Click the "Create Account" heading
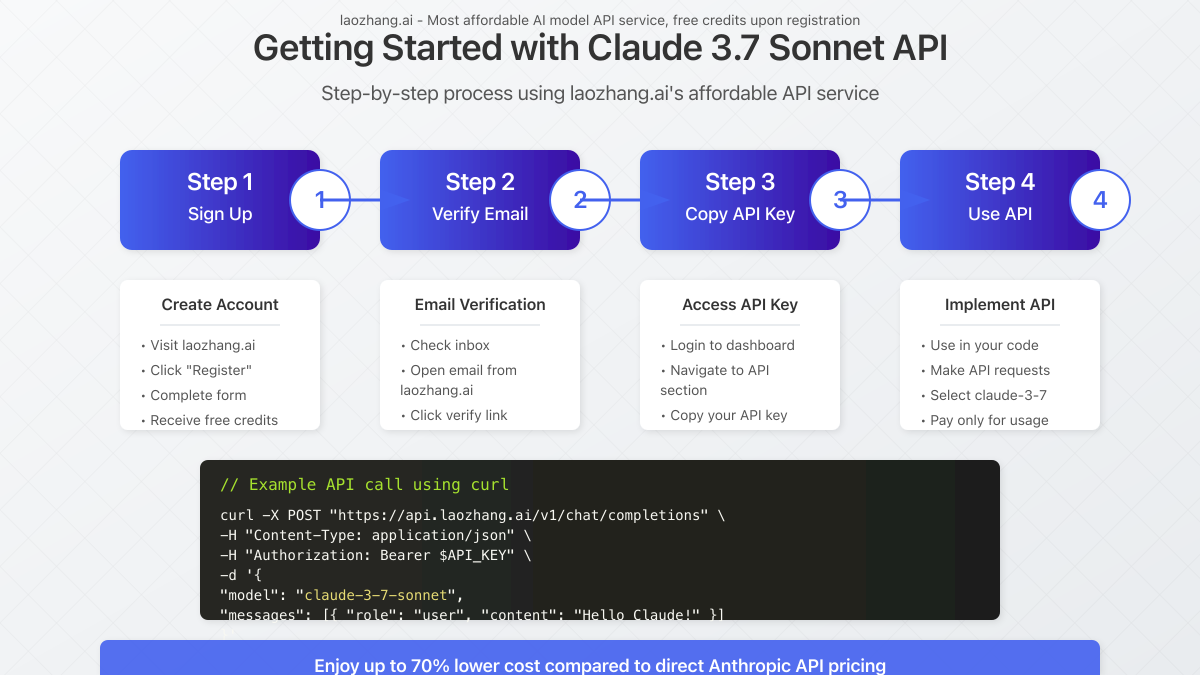This screenshot has height=675, width=1200. coord(220,305)
